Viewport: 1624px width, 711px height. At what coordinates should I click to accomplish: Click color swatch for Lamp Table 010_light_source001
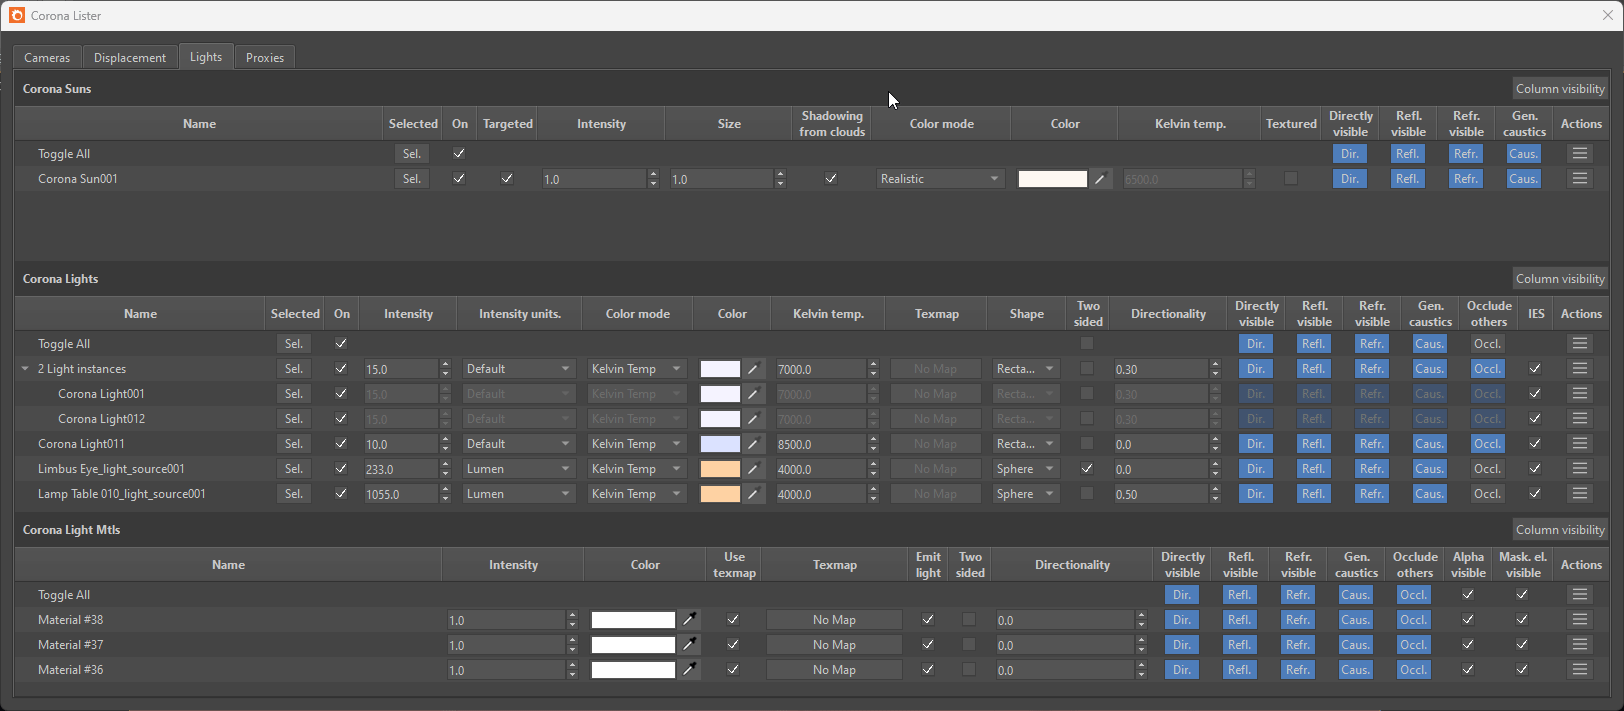(720, 494)
